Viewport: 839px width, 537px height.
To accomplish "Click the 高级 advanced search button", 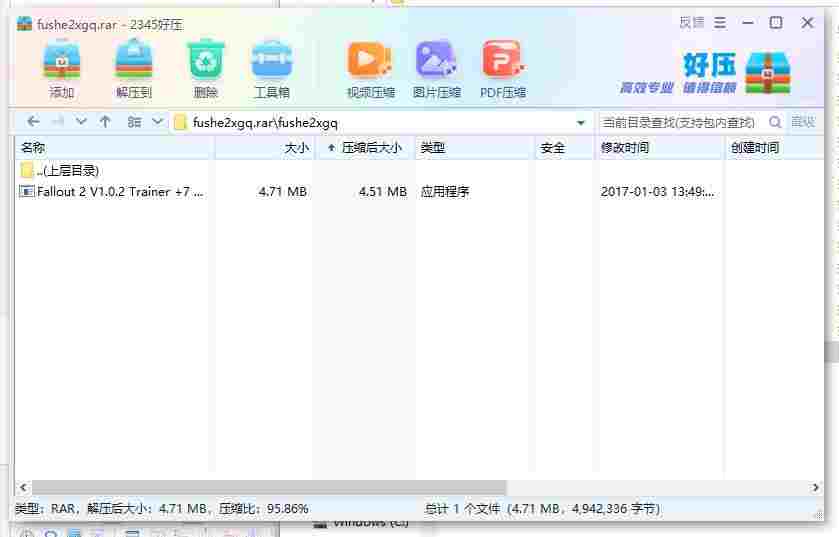I will (x=803, y=122).
